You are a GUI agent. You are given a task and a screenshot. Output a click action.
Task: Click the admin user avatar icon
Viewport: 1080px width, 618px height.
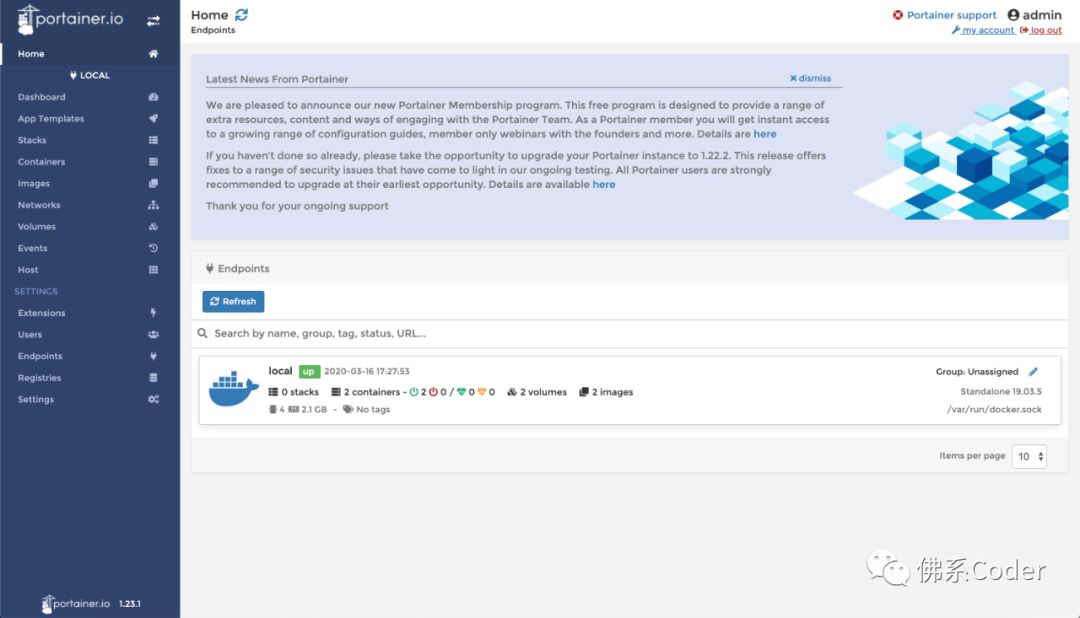[x=1013, y=14]
